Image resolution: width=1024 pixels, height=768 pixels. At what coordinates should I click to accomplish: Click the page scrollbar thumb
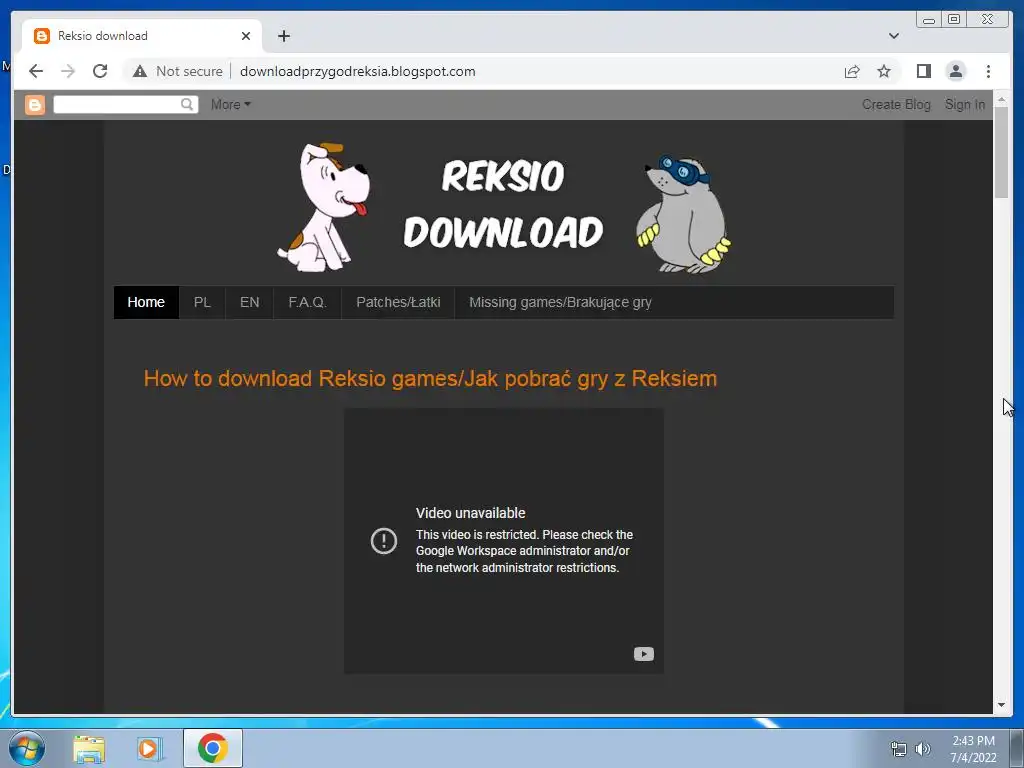[1001, 153]
